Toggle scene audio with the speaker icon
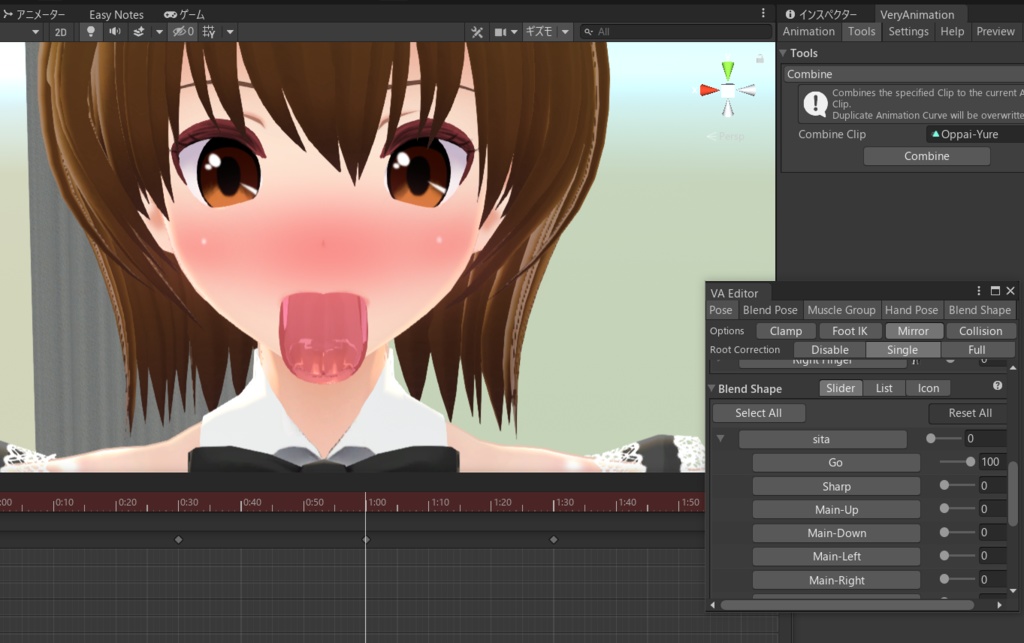Screen dimensions: 1024x643 click(114, 31)
